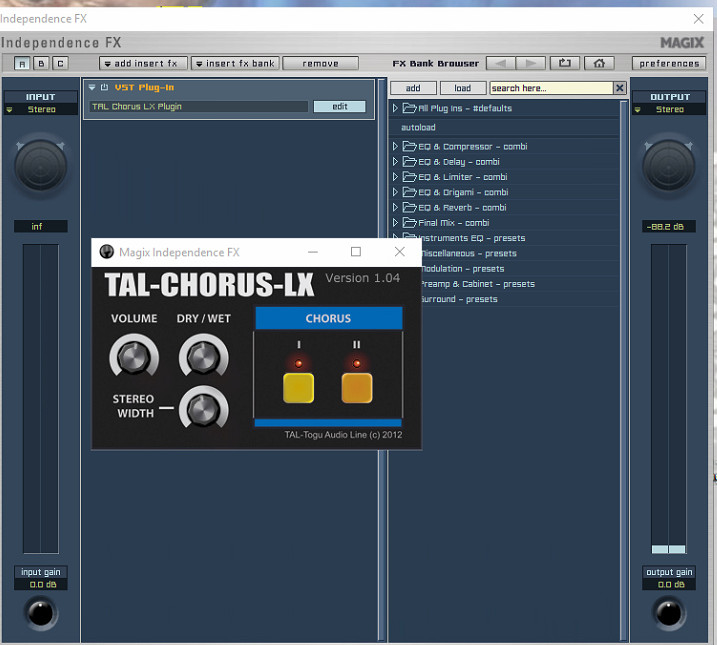Screen dimensions: 717x645
Task: Click the load button in the browser
Action: point(462,88)
